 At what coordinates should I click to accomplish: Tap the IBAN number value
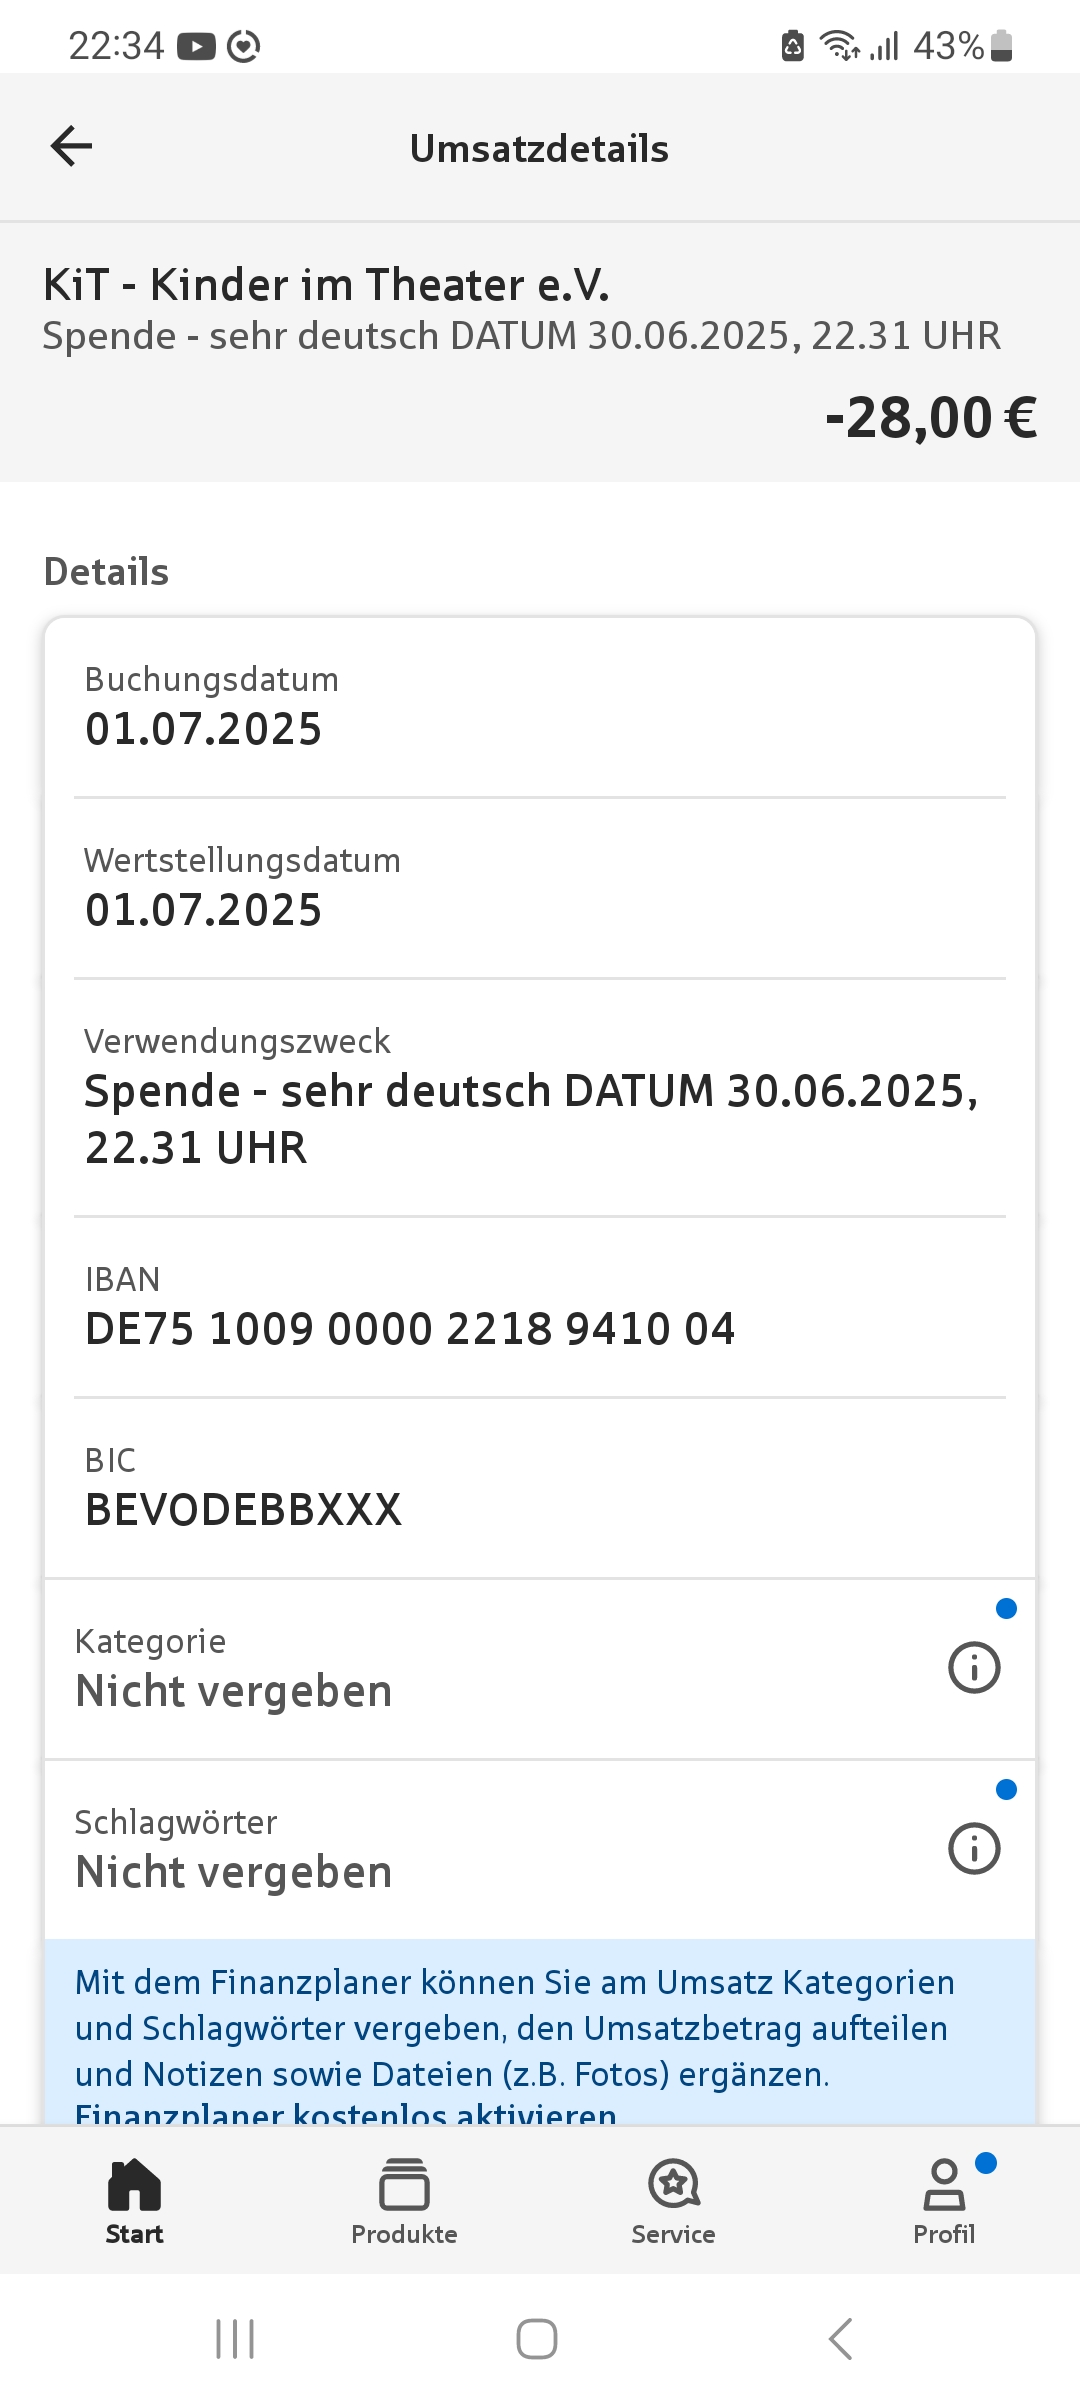(410, 1329)
